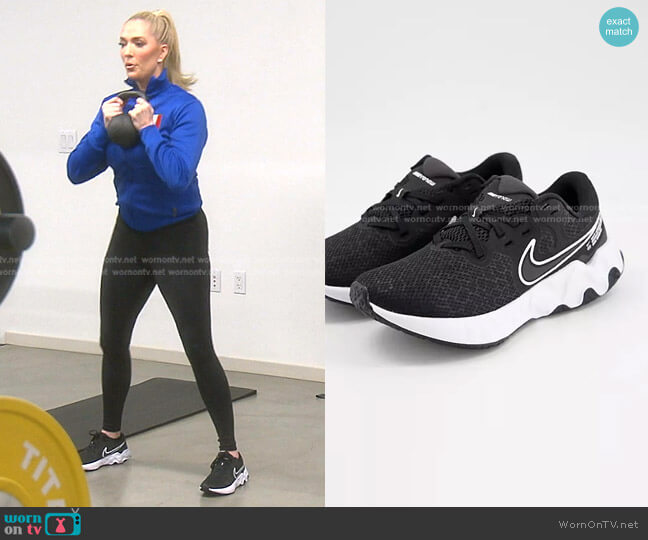Click the teal 'exact match' badge

pyautogui.click(x=618, y=26)
